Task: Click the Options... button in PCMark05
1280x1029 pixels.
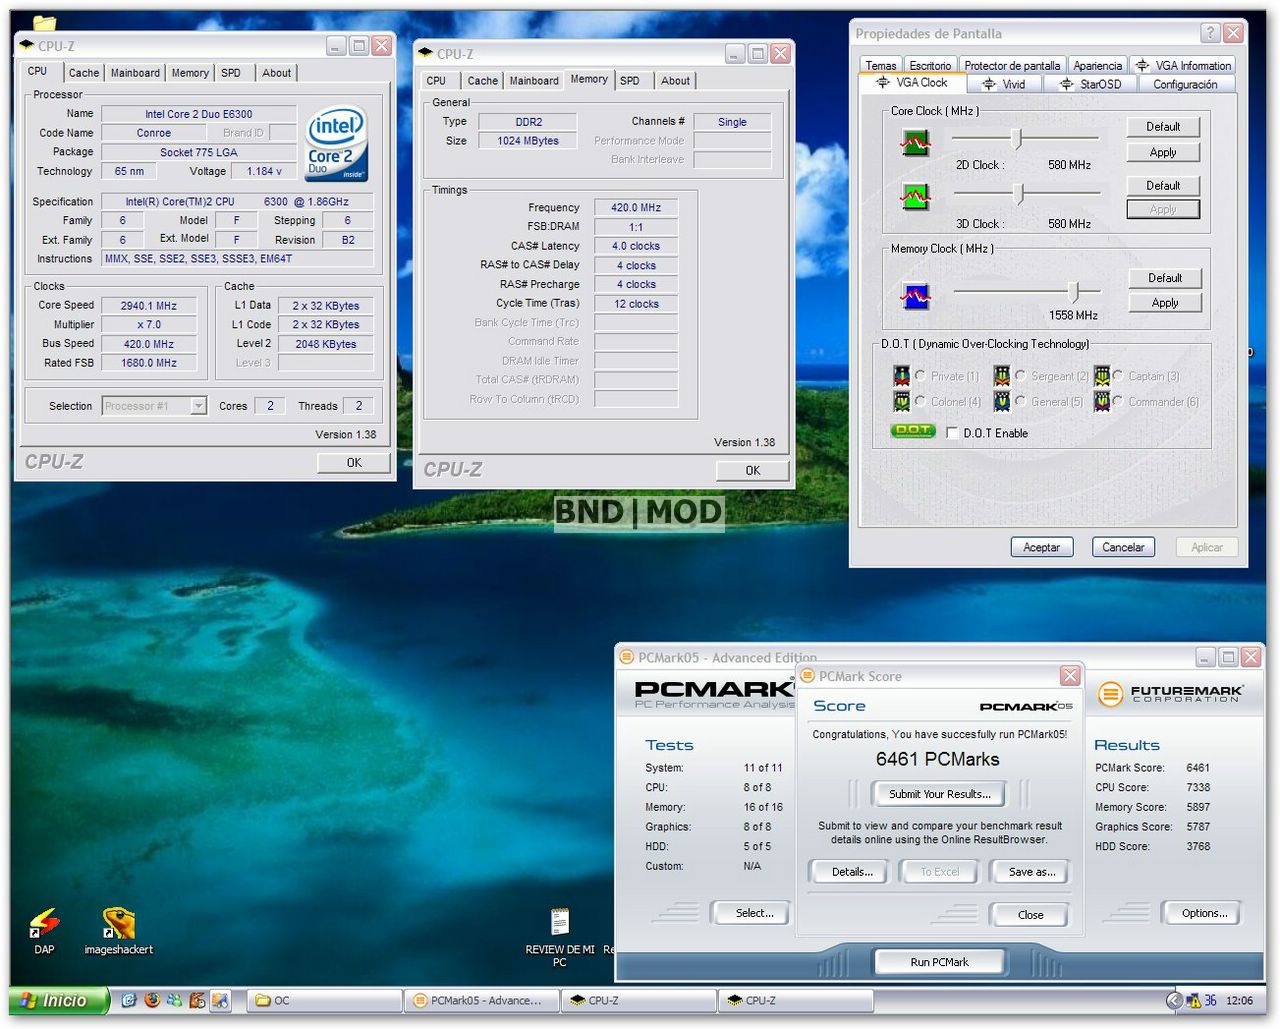Action: 1204,913
